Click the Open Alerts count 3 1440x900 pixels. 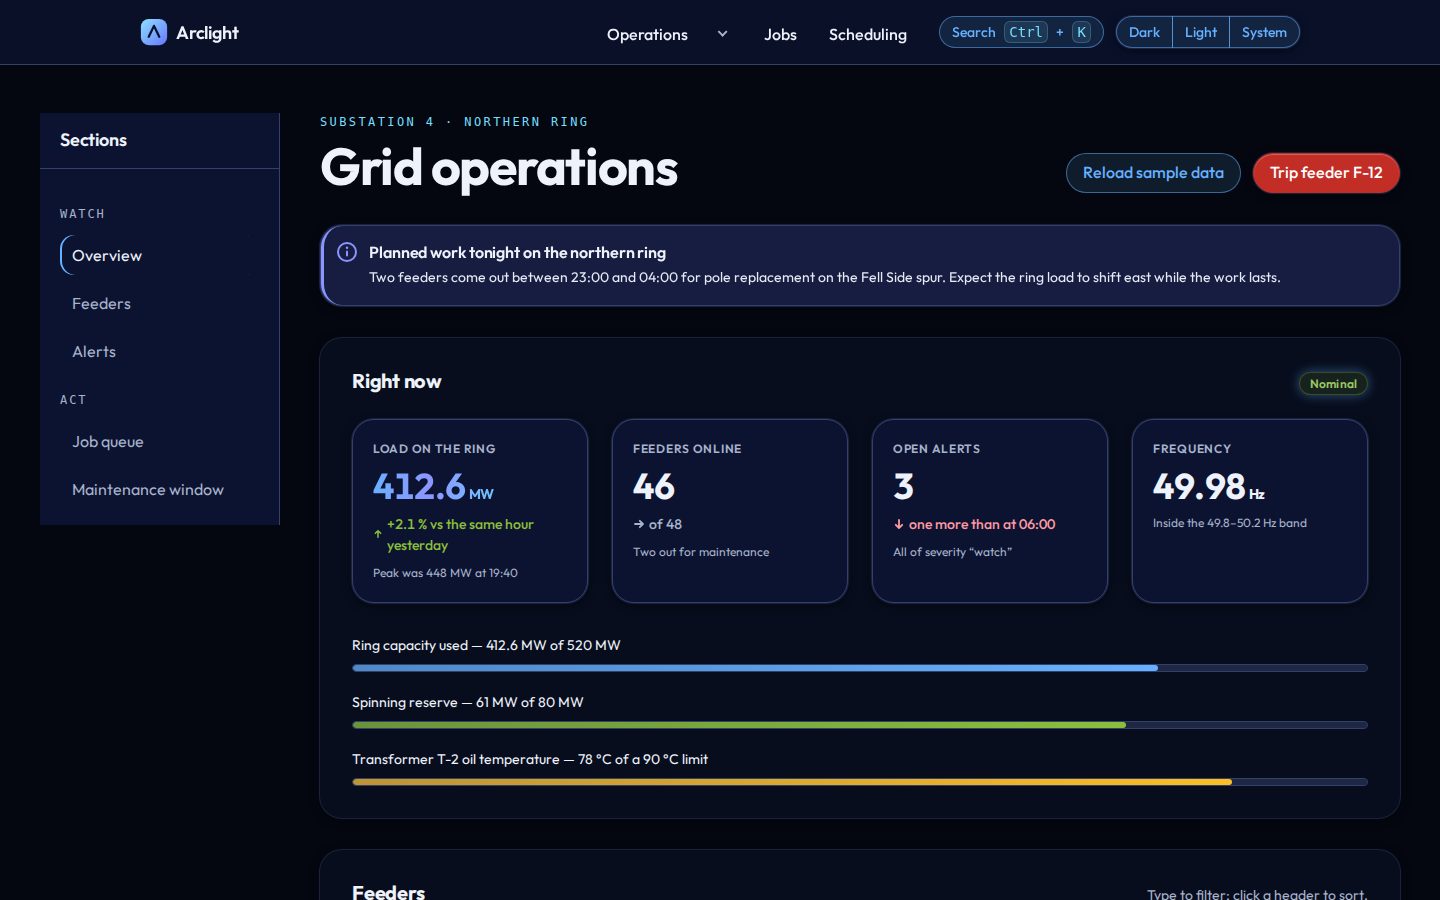903,487
